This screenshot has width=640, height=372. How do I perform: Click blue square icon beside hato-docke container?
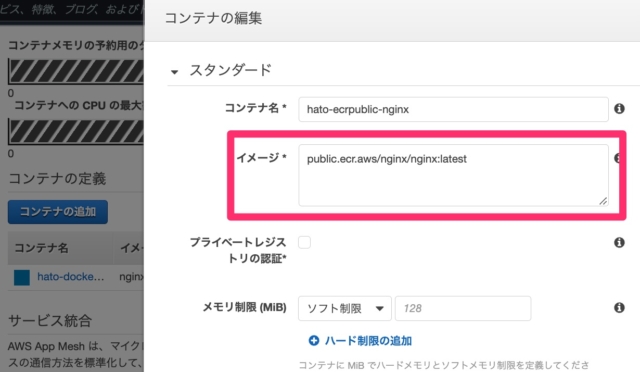(x=22, y=277)
